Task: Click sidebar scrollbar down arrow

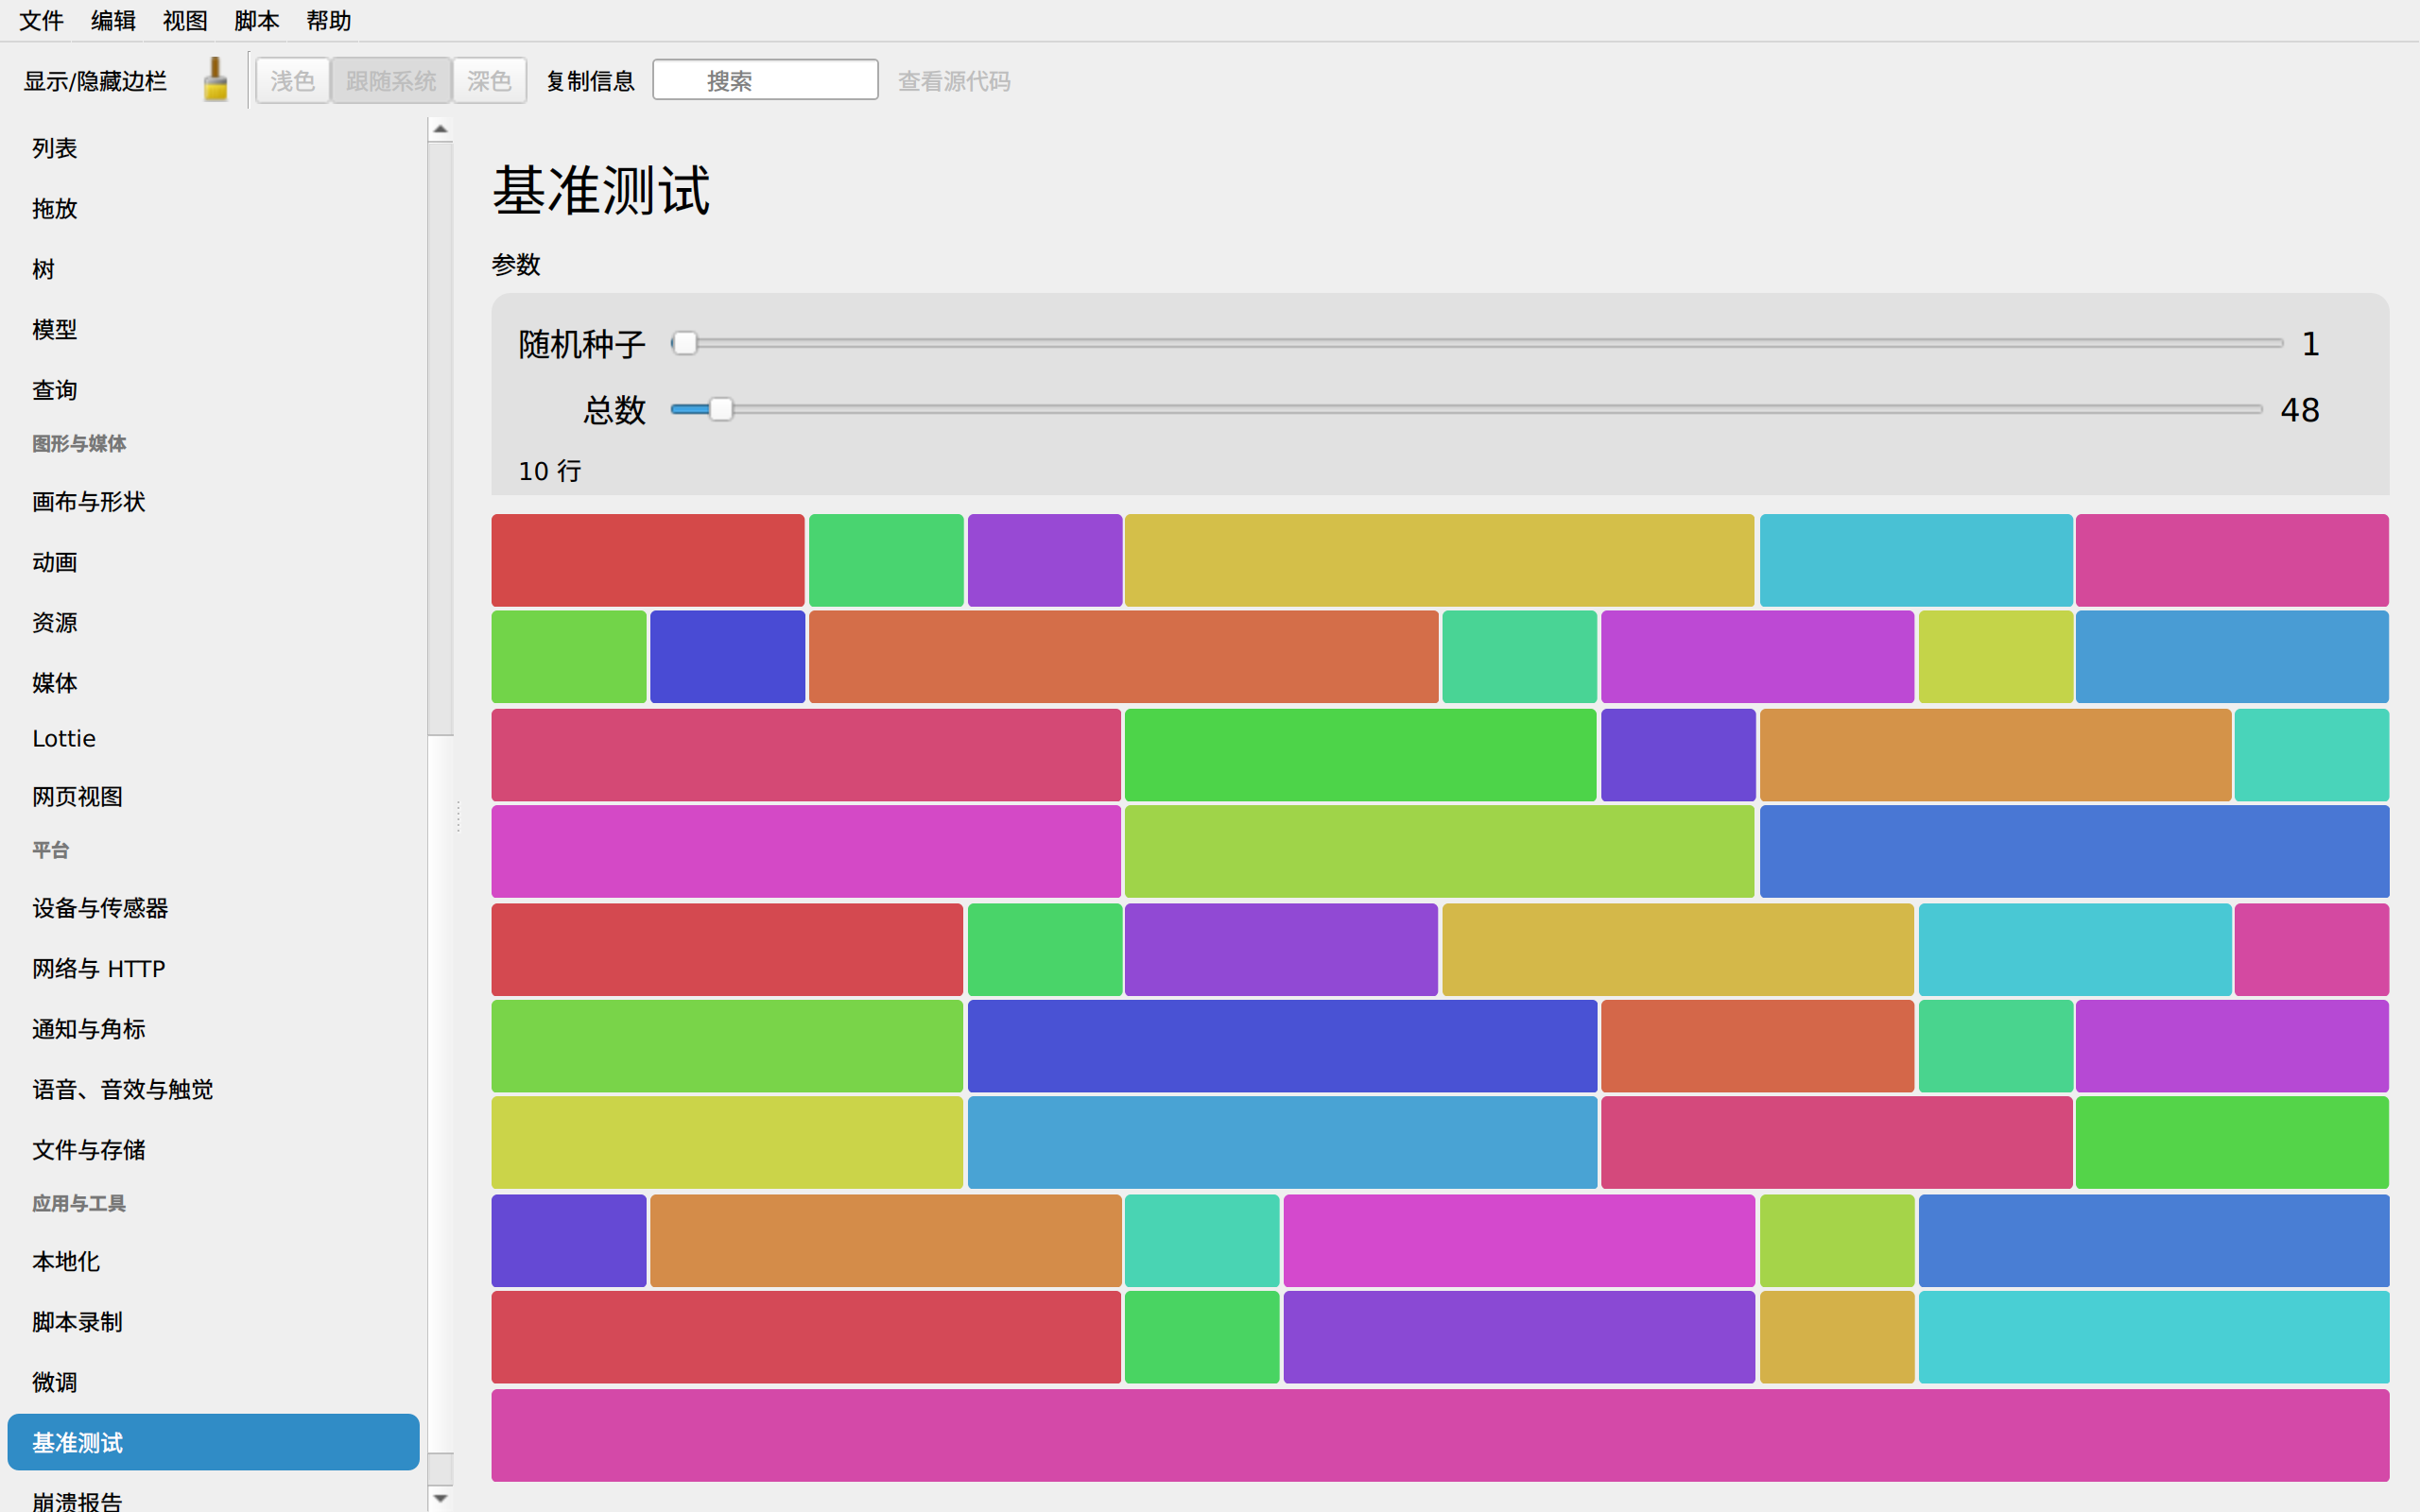Action: [x=440, y=1498]
